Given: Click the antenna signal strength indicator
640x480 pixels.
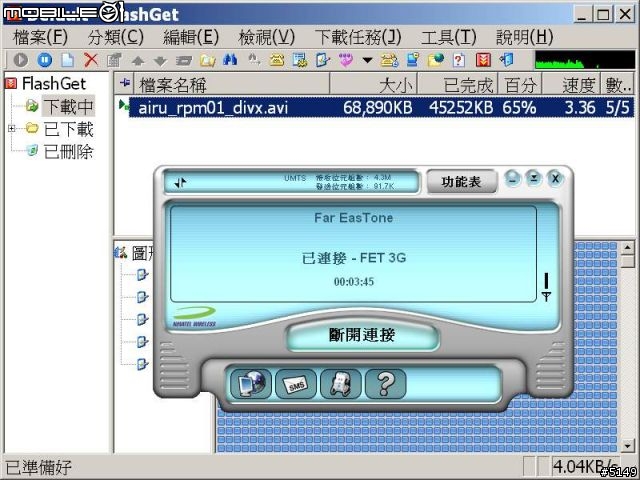Looking at the screenshot, I should click(546, 287).
